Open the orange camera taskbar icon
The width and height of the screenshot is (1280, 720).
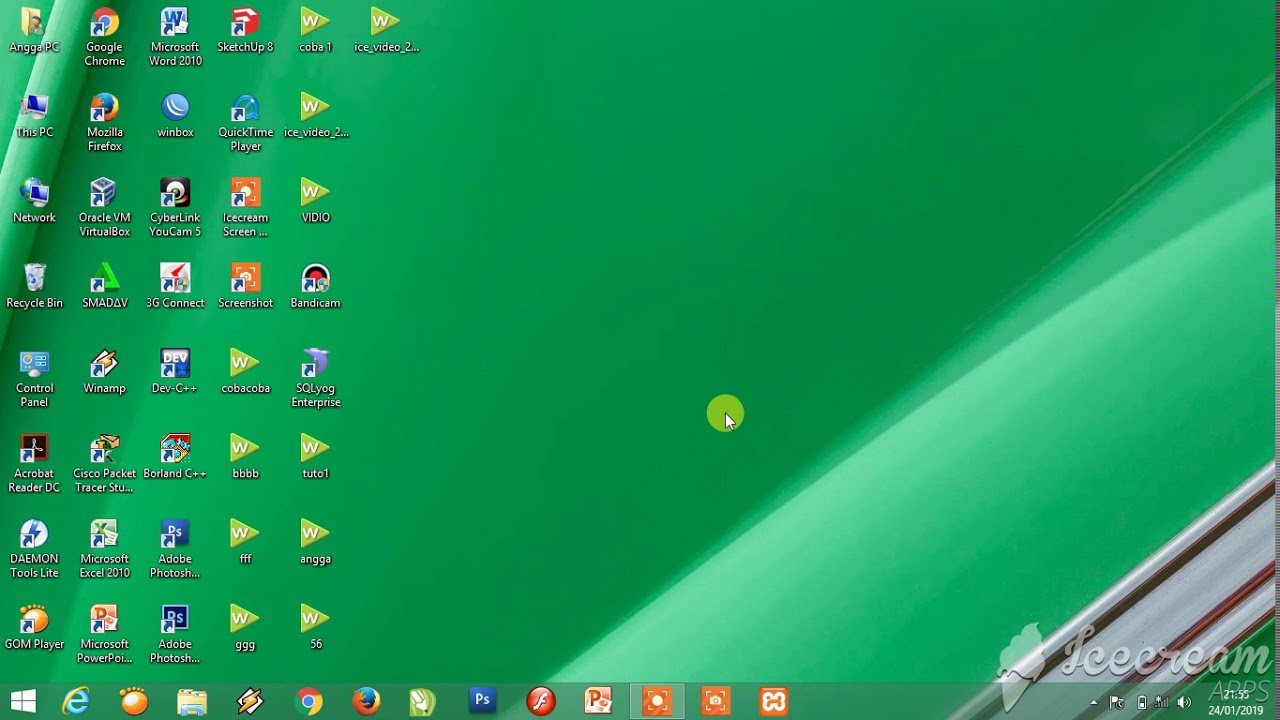click(715, 701)
